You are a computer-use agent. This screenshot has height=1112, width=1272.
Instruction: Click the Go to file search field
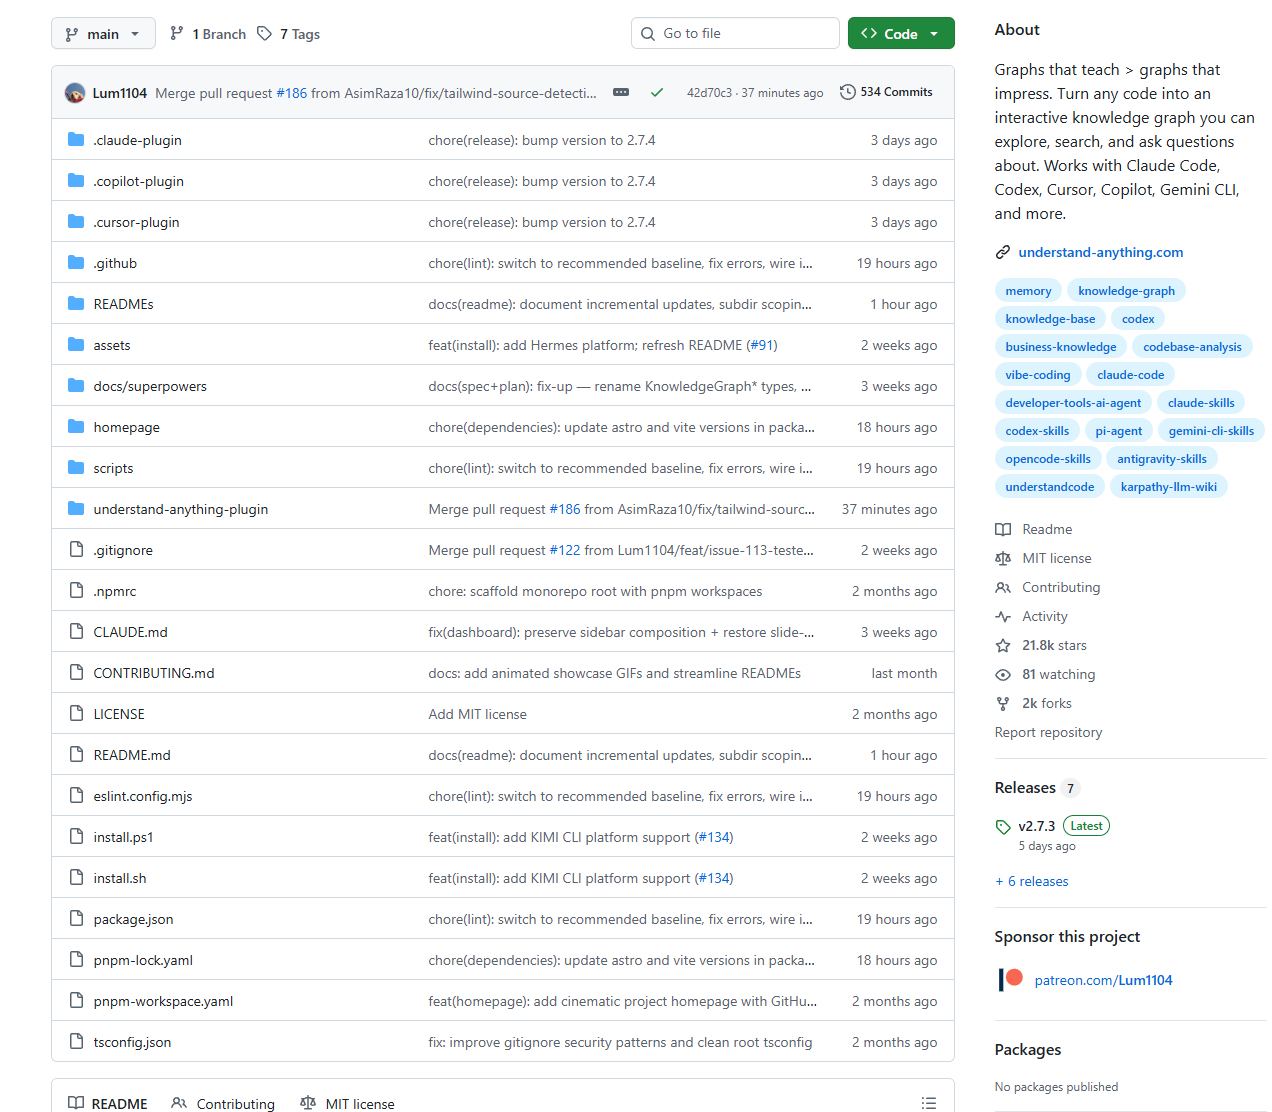click(735, 33)
